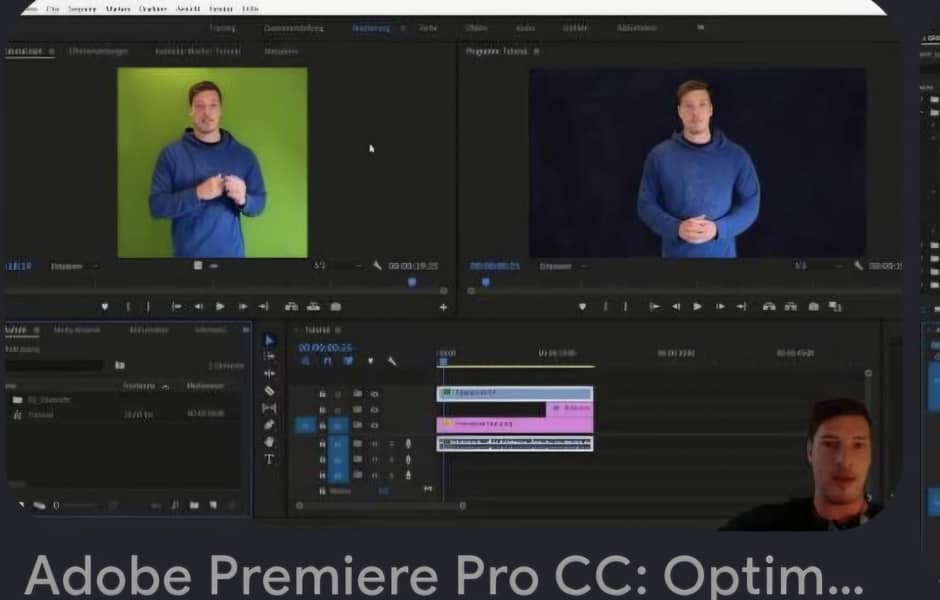Screen dimensions: 940x600
Task: Select the Slip tool
Action: pos(269,408)
